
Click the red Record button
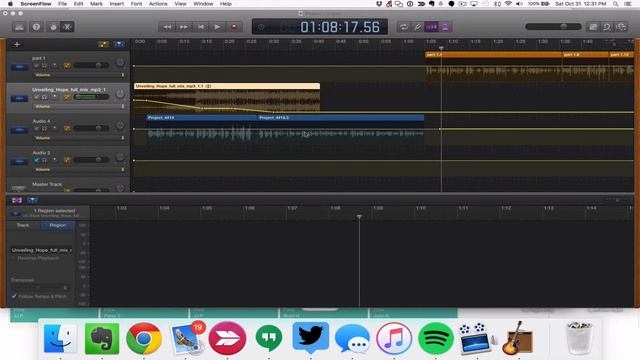pos(234,27)
